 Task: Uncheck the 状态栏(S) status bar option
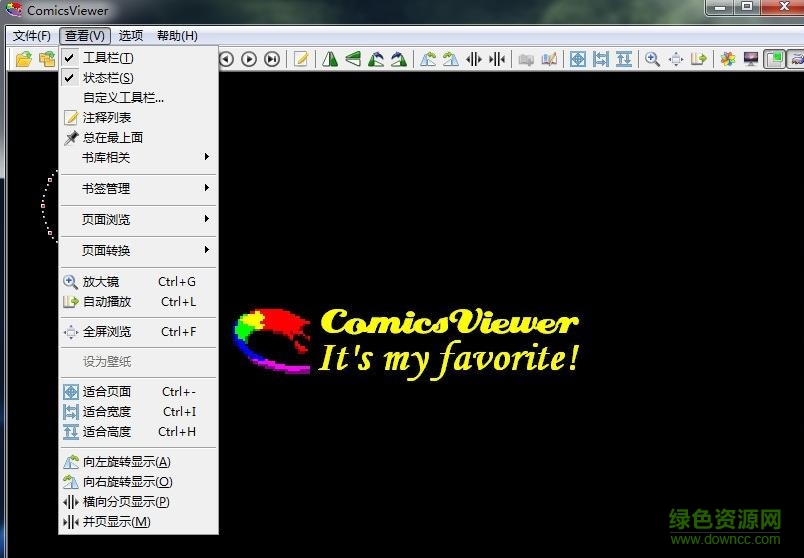pos(108,77)
